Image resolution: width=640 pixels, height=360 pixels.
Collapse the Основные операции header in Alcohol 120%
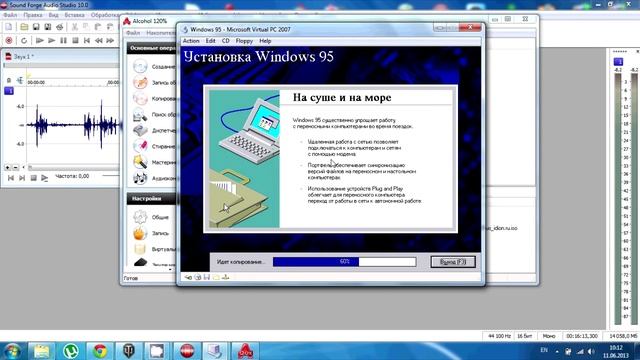point(151,48)
